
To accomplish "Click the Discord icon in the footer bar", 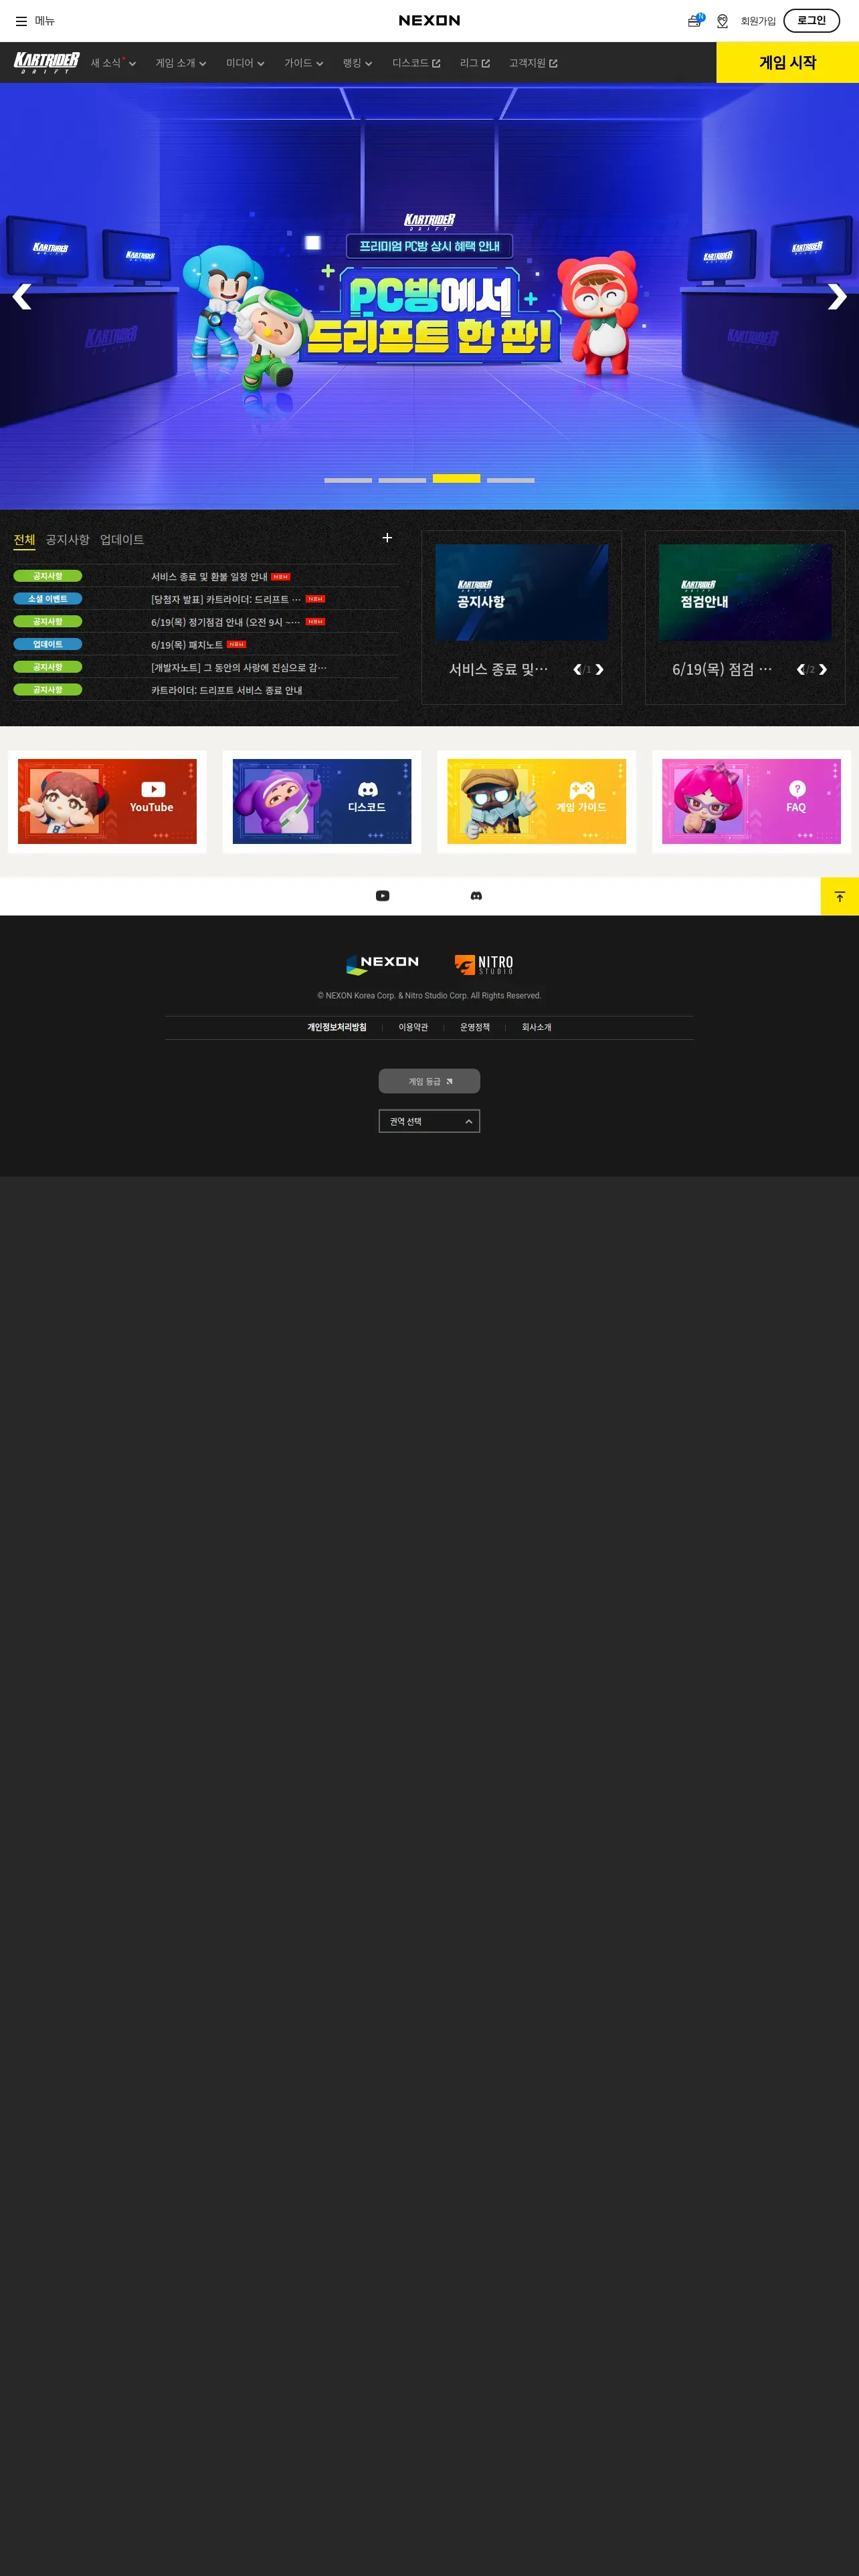I will pos(476,896).
